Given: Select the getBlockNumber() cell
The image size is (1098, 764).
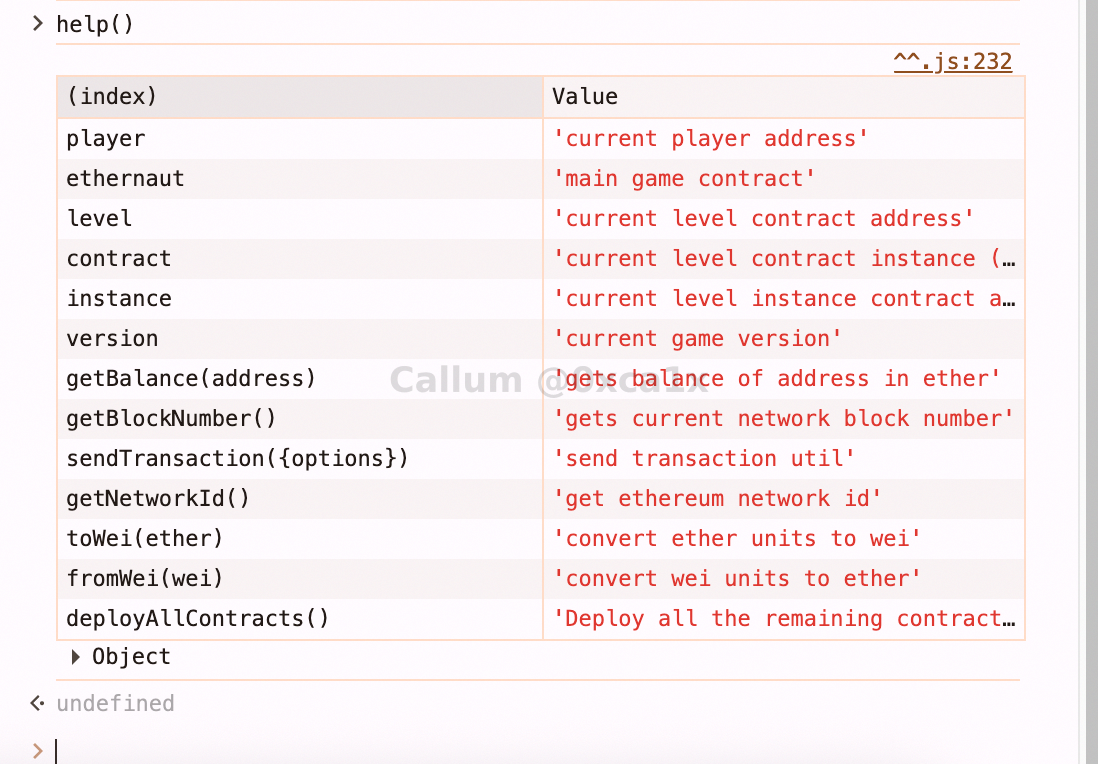Looking at the screenshot, I should tap(300, 418).
